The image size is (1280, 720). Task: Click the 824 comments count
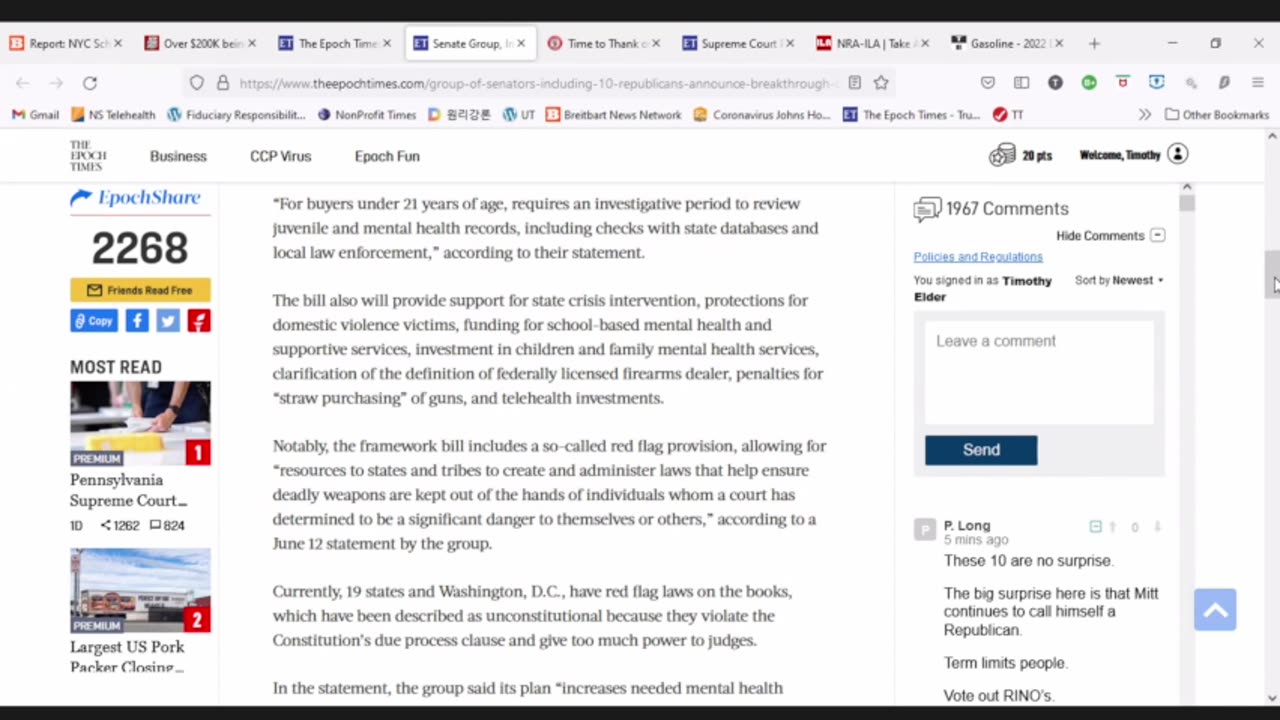[x=167, y=525]
